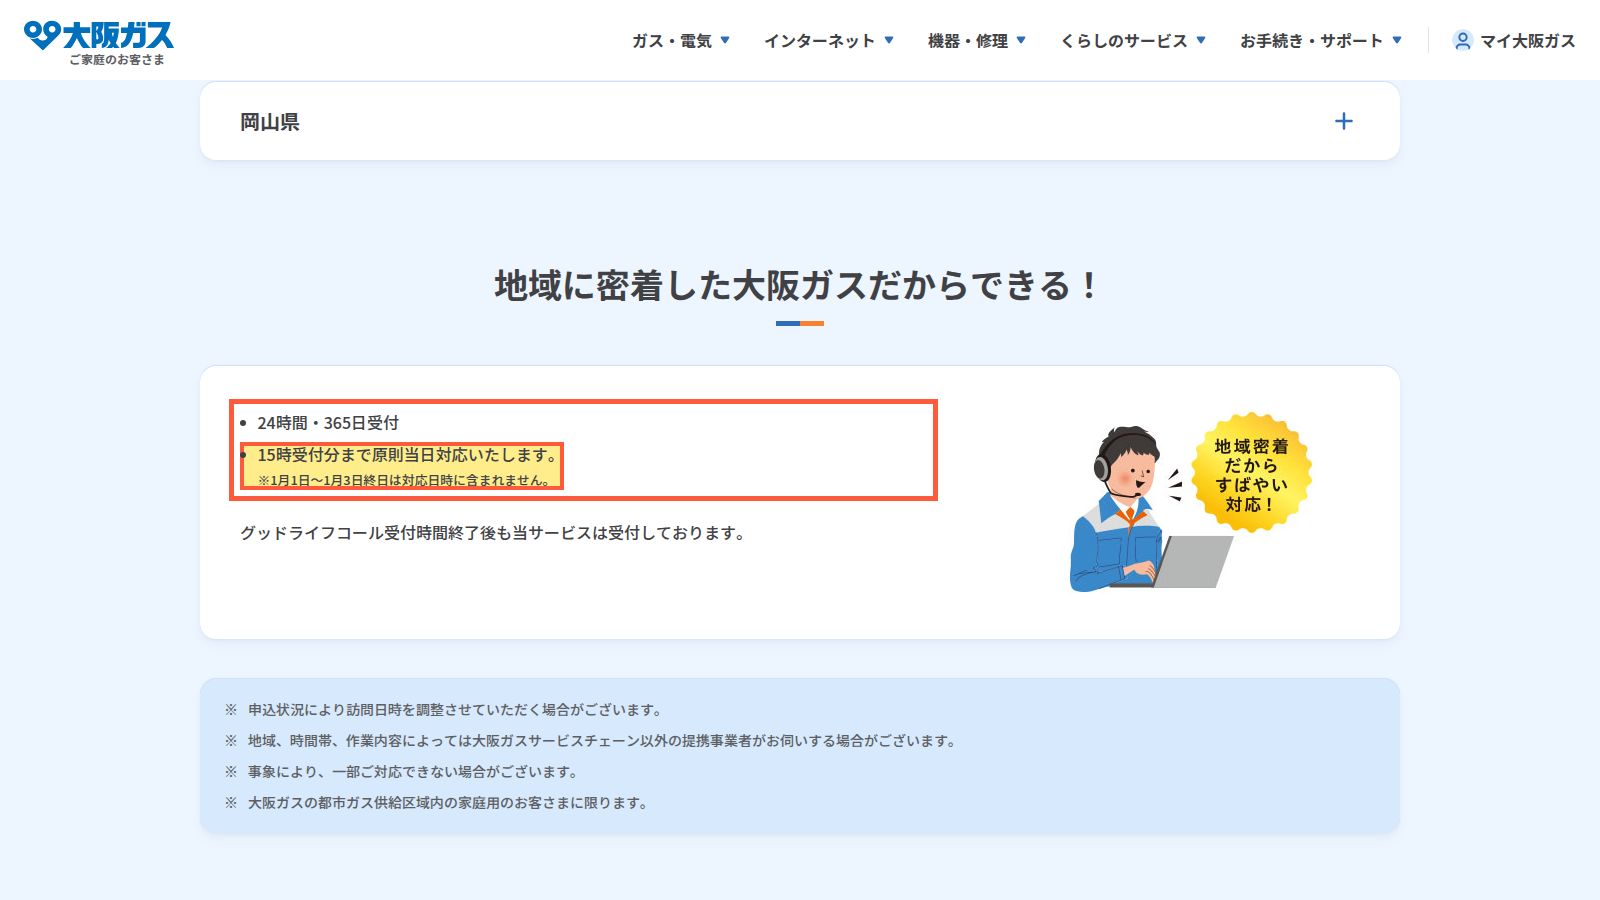Click the dropdown arrow next to くらしのサービス

(x=1201, y=41)
